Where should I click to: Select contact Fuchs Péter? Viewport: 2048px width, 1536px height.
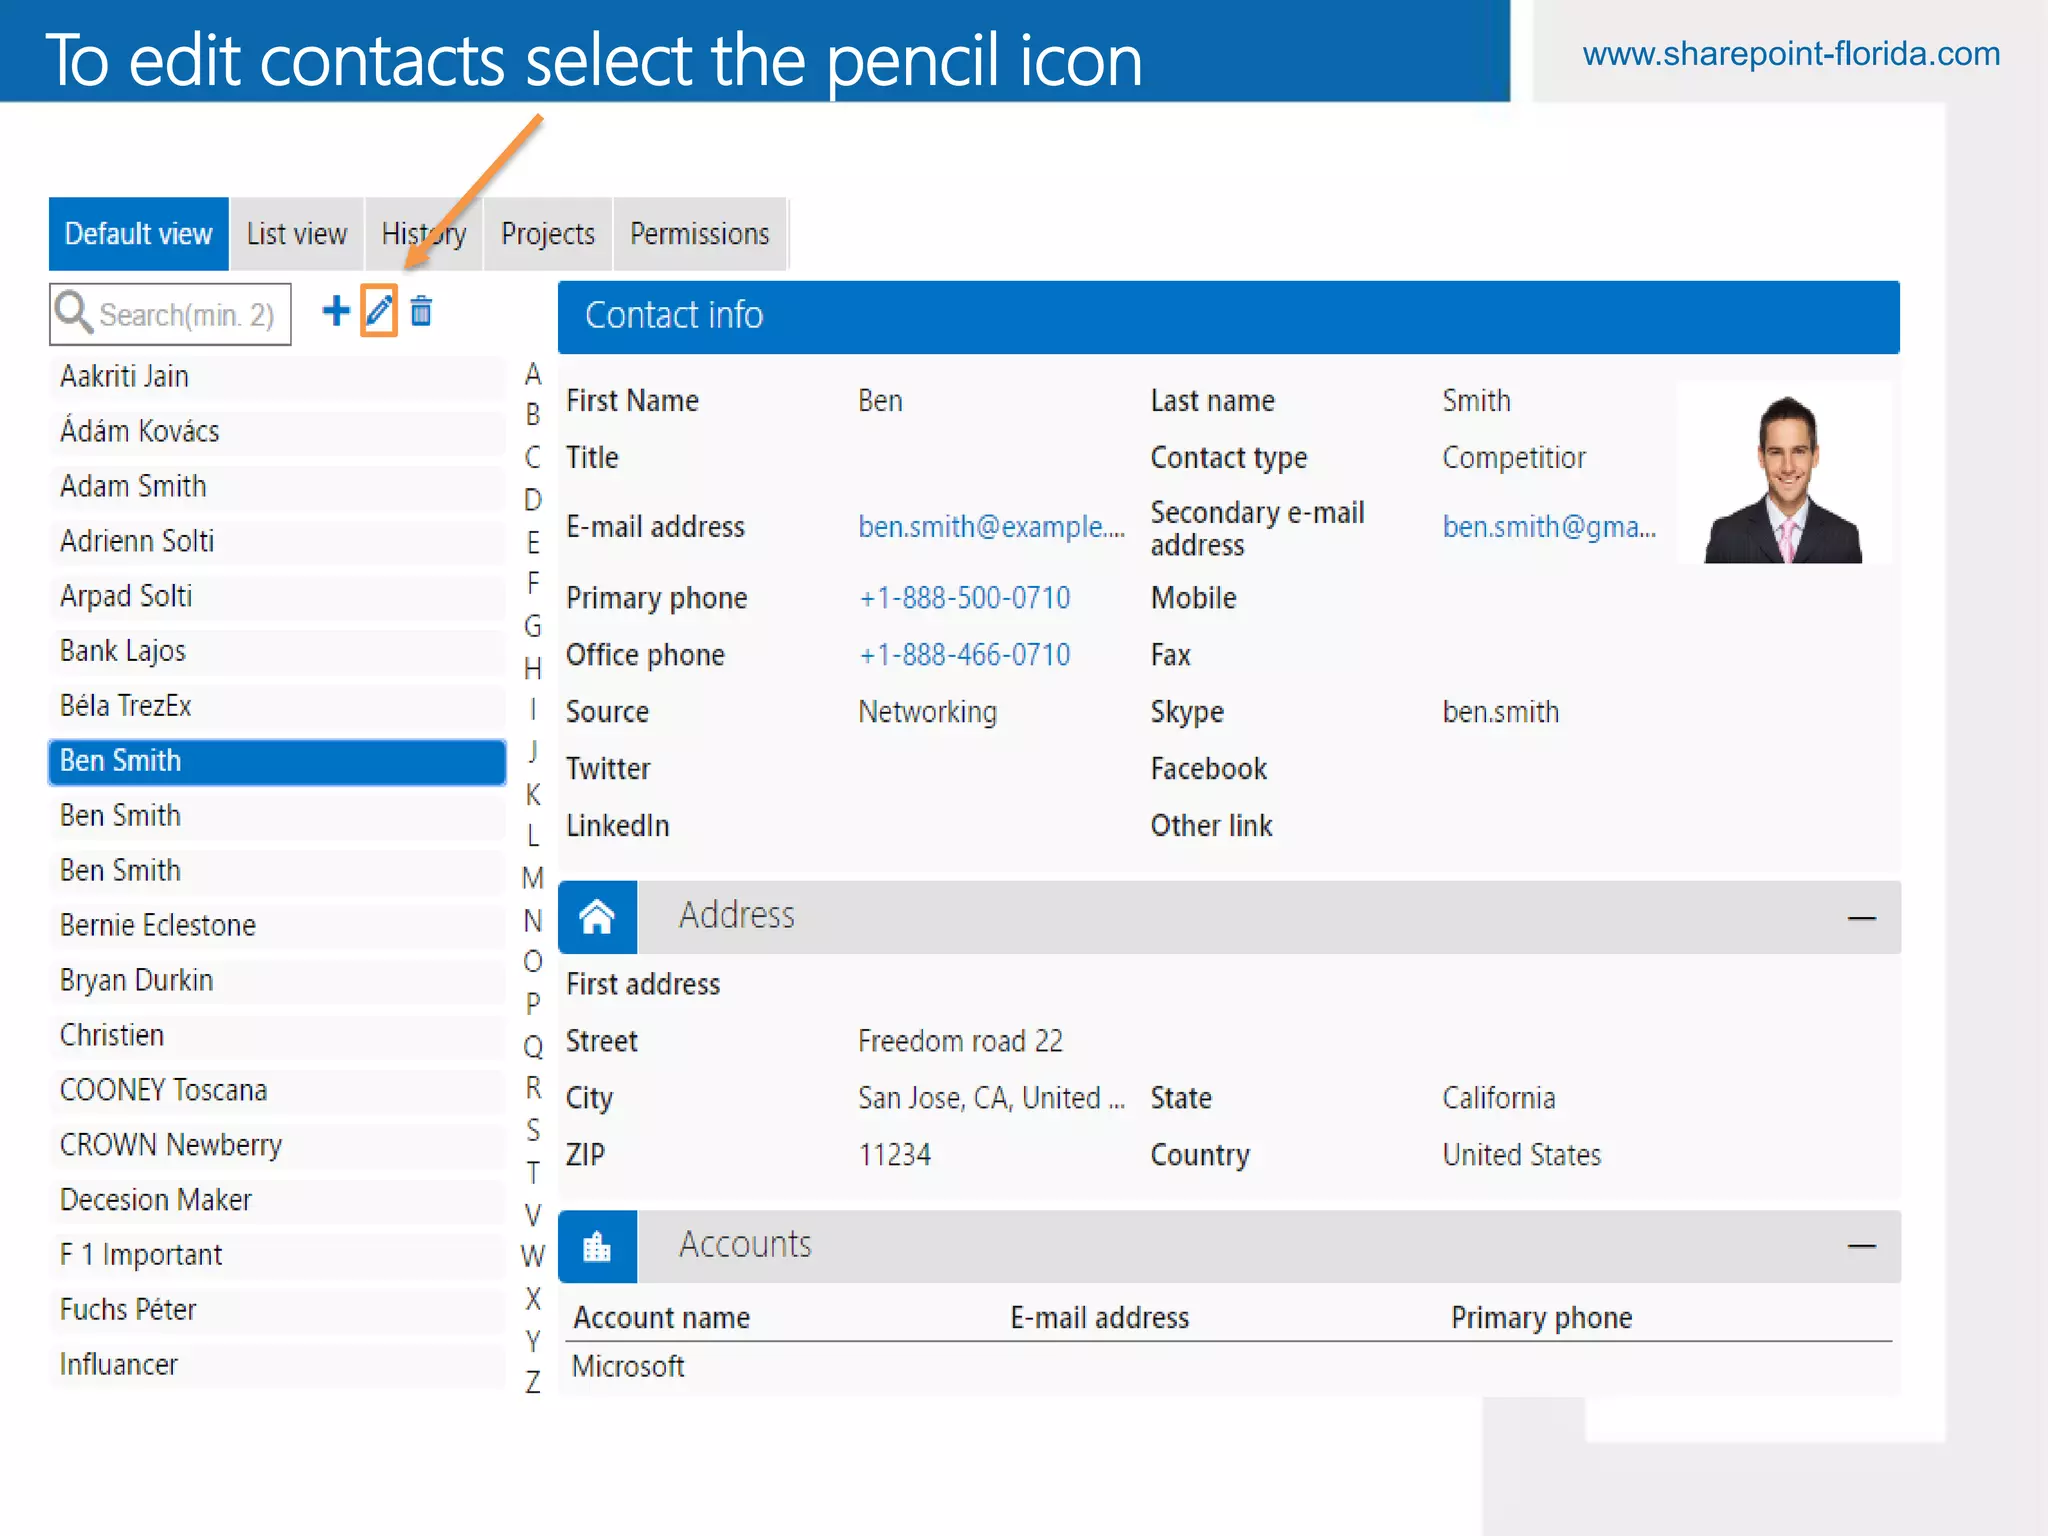click(277, 1311)
